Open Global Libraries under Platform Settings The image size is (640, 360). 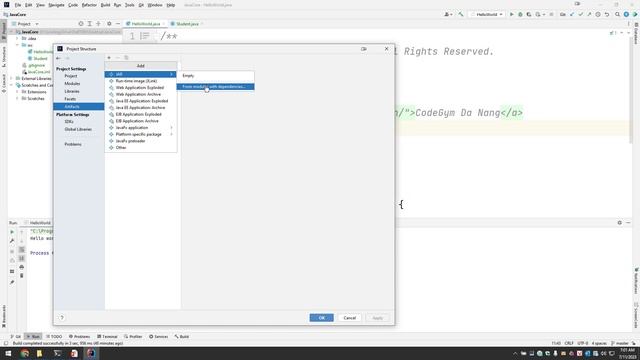(78, 129)
